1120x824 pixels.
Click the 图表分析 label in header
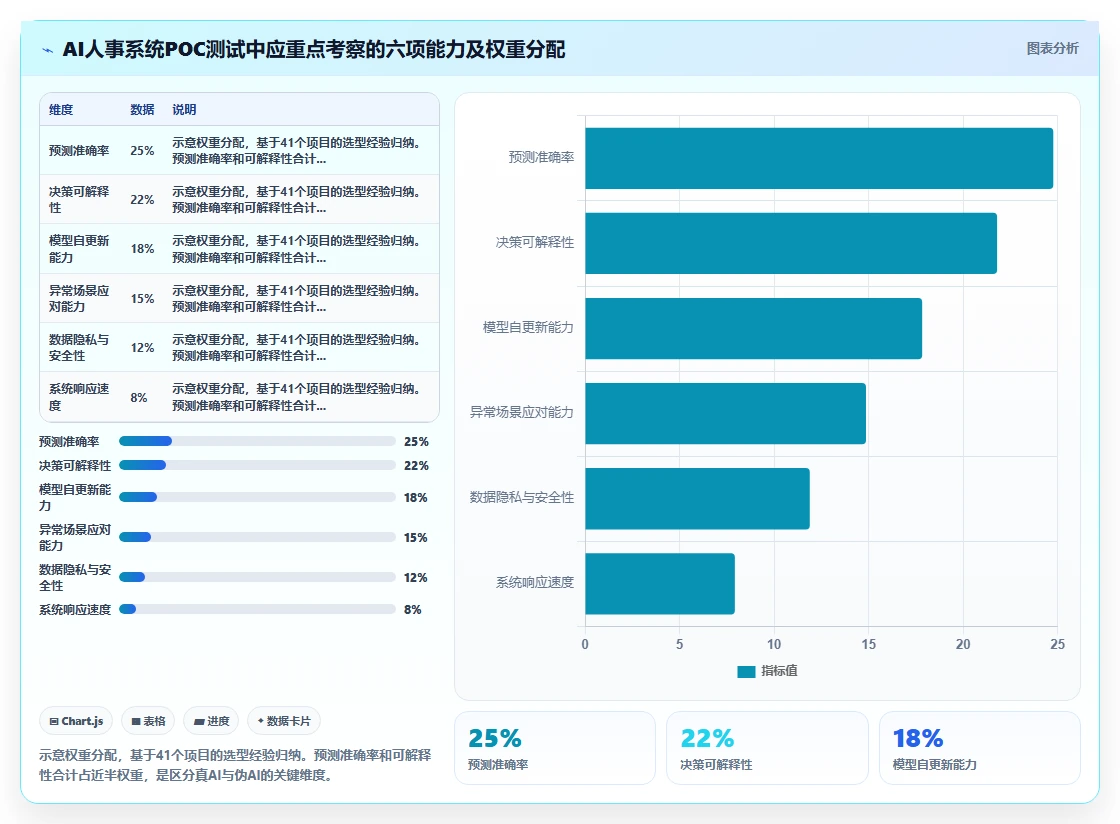(x=1052, y=49)
